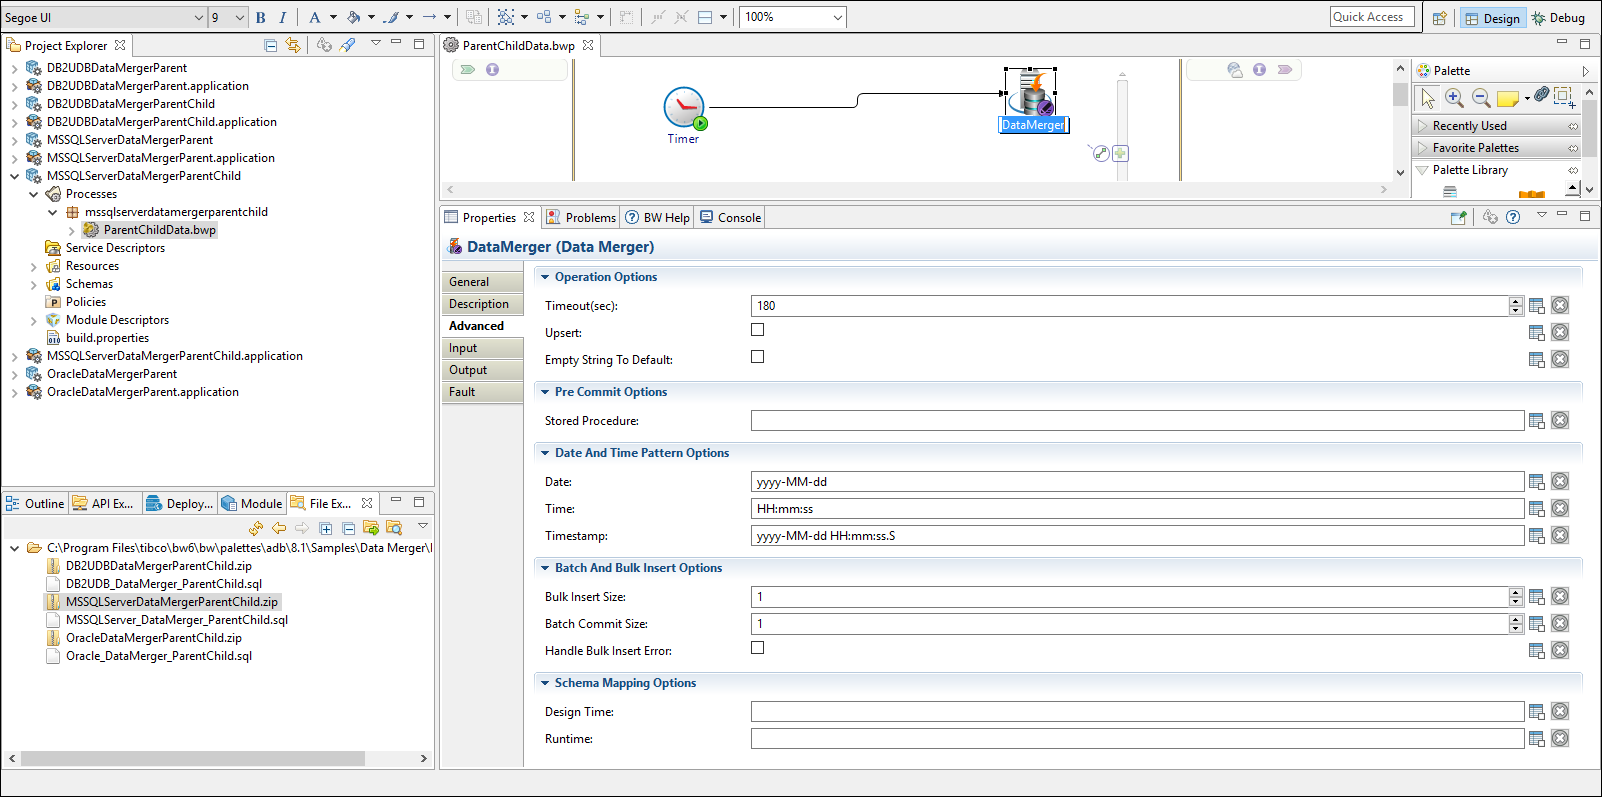Open module property picker for Timeout

point(1537,306)
